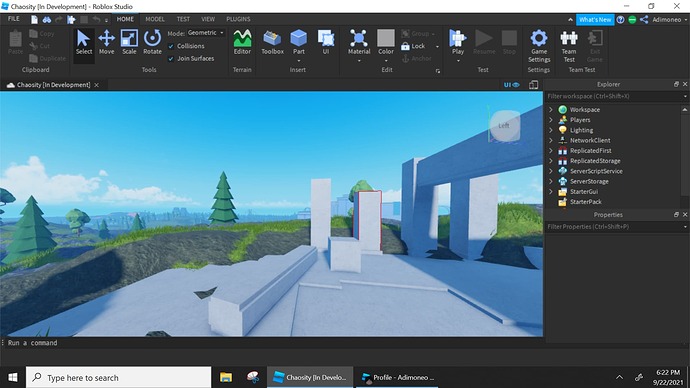
Task: Expand the Workspace tree node
Action: [551, 110]
